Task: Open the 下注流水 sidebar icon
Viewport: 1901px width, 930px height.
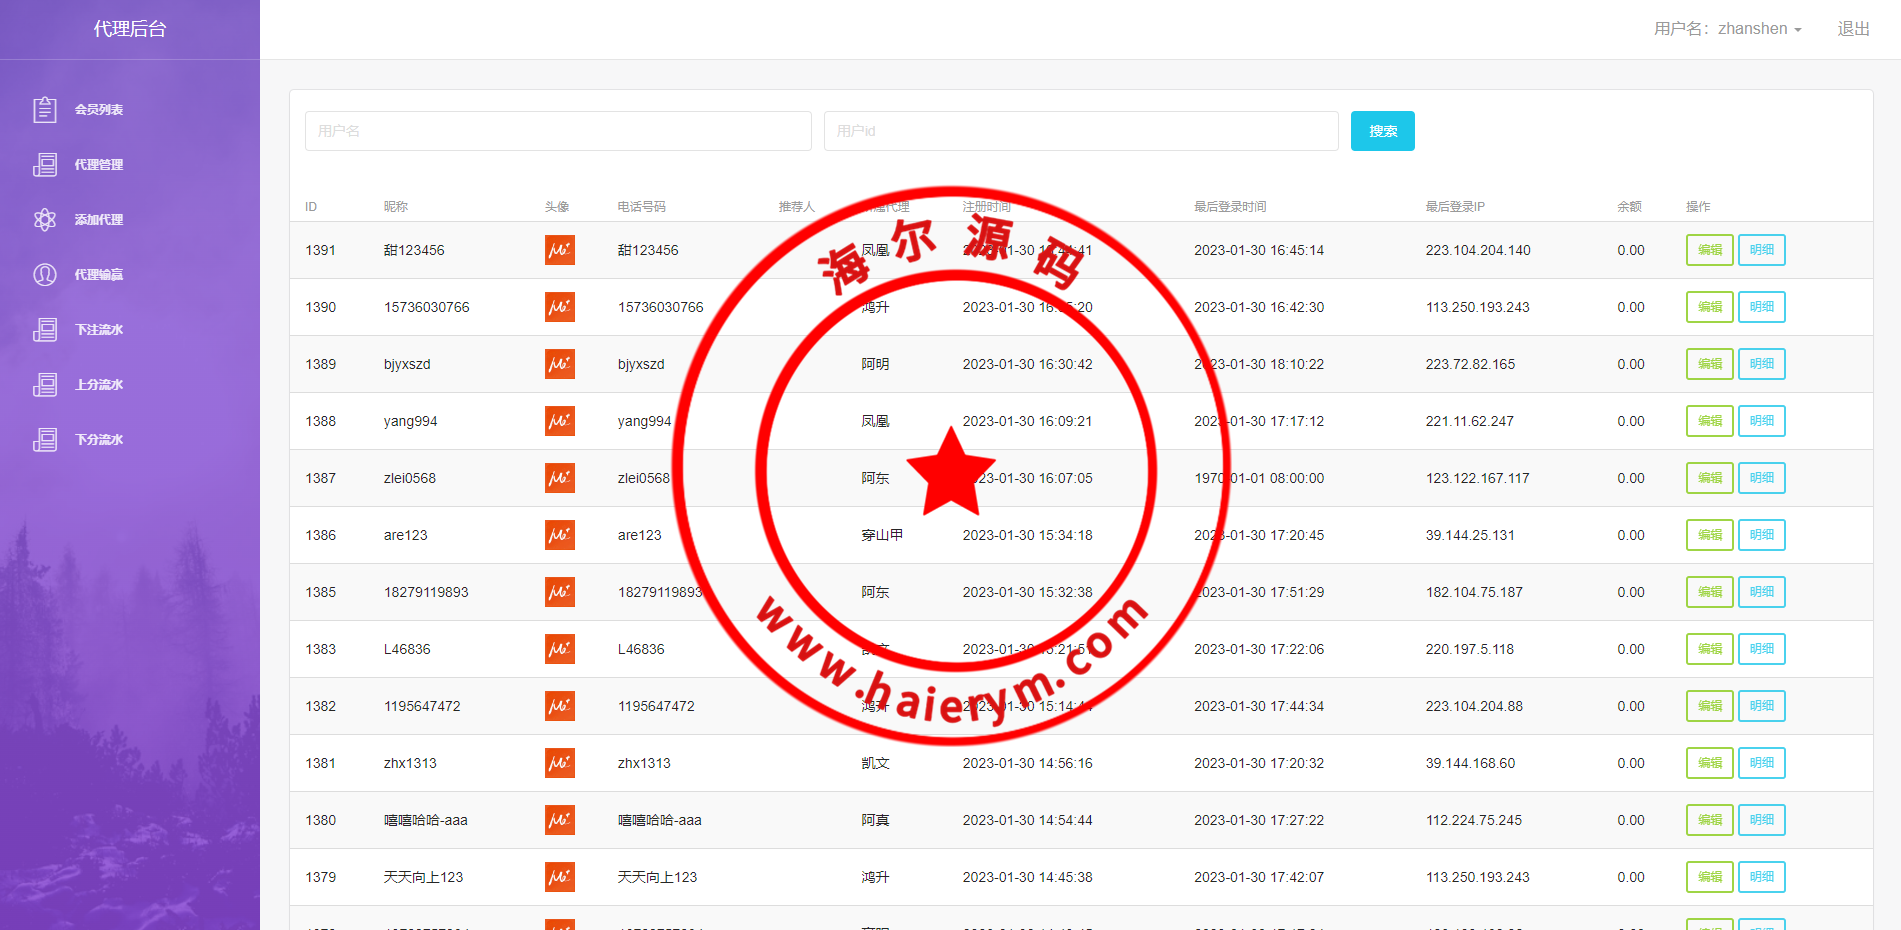Action: coord(45,329)
